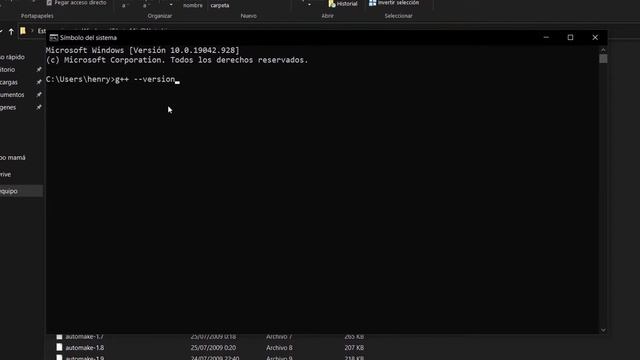Select automake-1.8 file in Explorer
The width and height of the screenshot is (640, 360).
point(84,348)
